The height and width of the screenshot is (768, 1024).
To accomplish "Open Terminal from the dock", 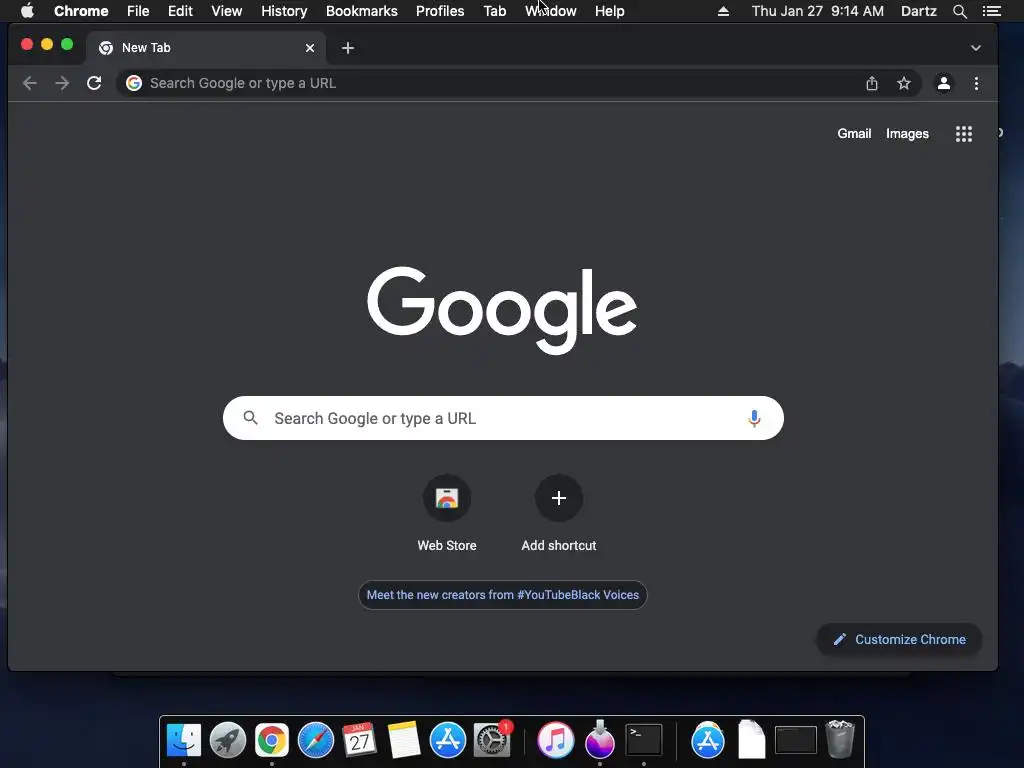I will click(644, 741).
